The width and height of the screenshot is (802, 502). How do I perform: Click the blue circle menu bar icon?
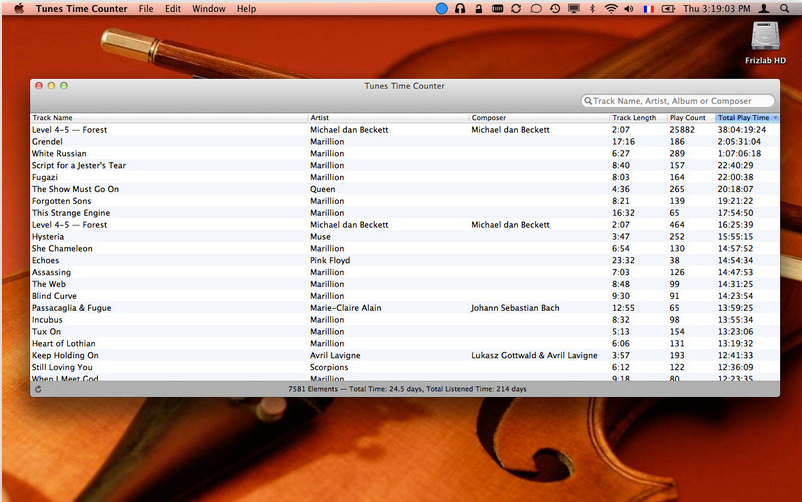click(441, 8)
